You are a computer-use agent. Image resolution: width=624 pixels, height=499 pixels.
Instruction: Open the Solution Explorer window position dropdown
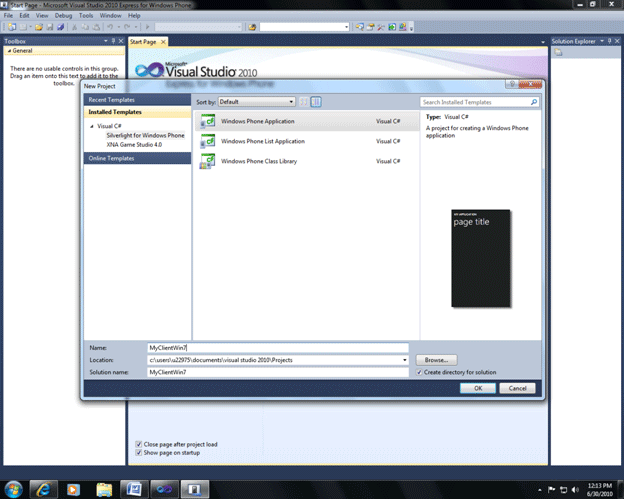click(x=602, y=41)
